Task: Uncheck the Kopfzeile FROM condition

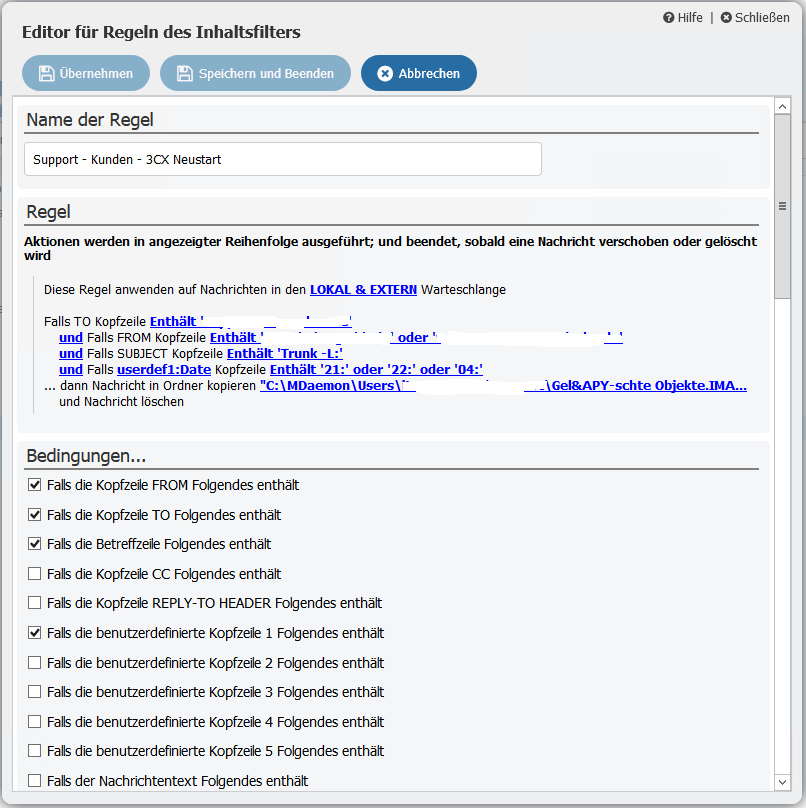Action: pyautogui.click(x=35, y=485)
